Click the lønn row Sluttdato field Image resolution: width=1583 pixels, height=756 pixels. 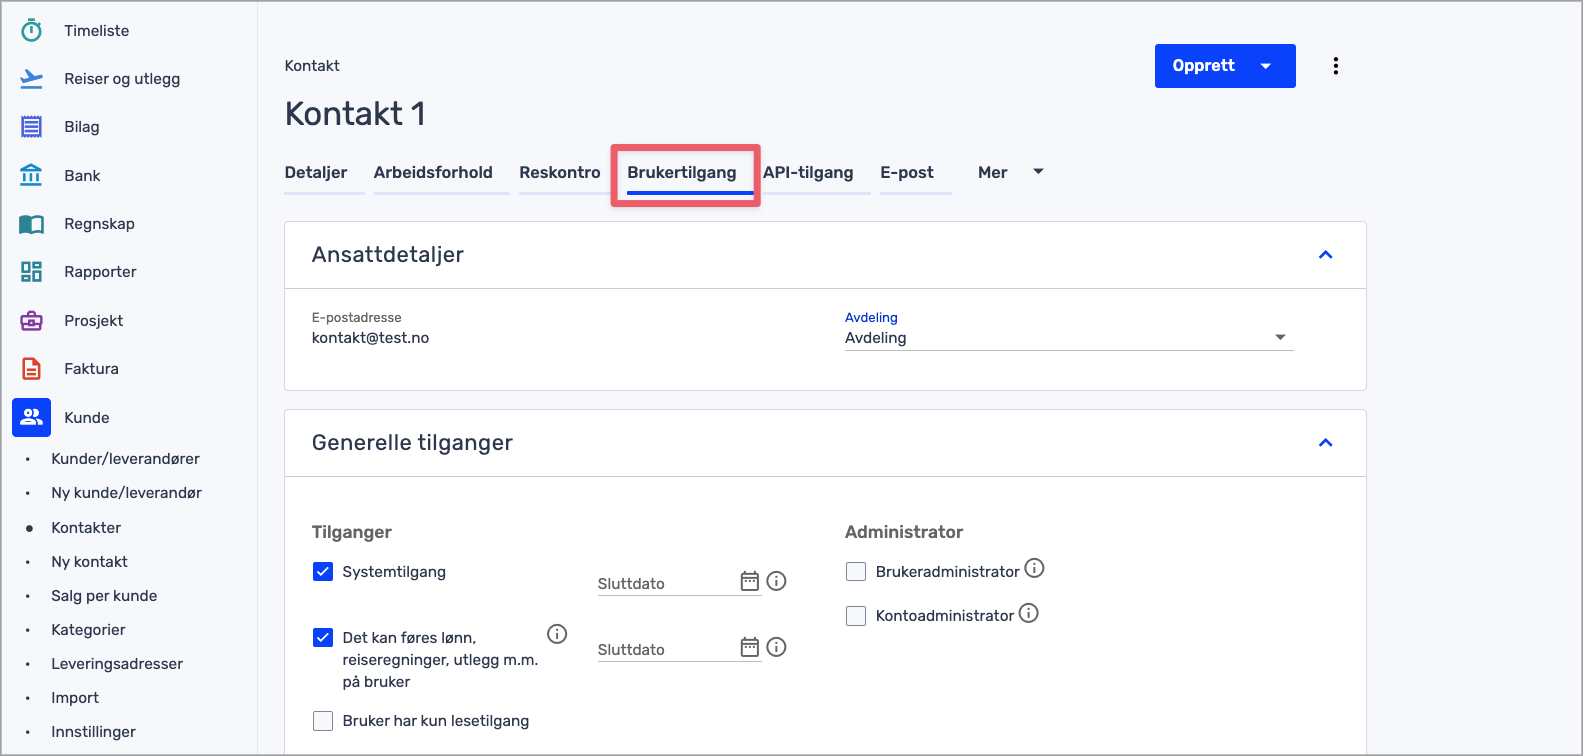coord(665,649)
